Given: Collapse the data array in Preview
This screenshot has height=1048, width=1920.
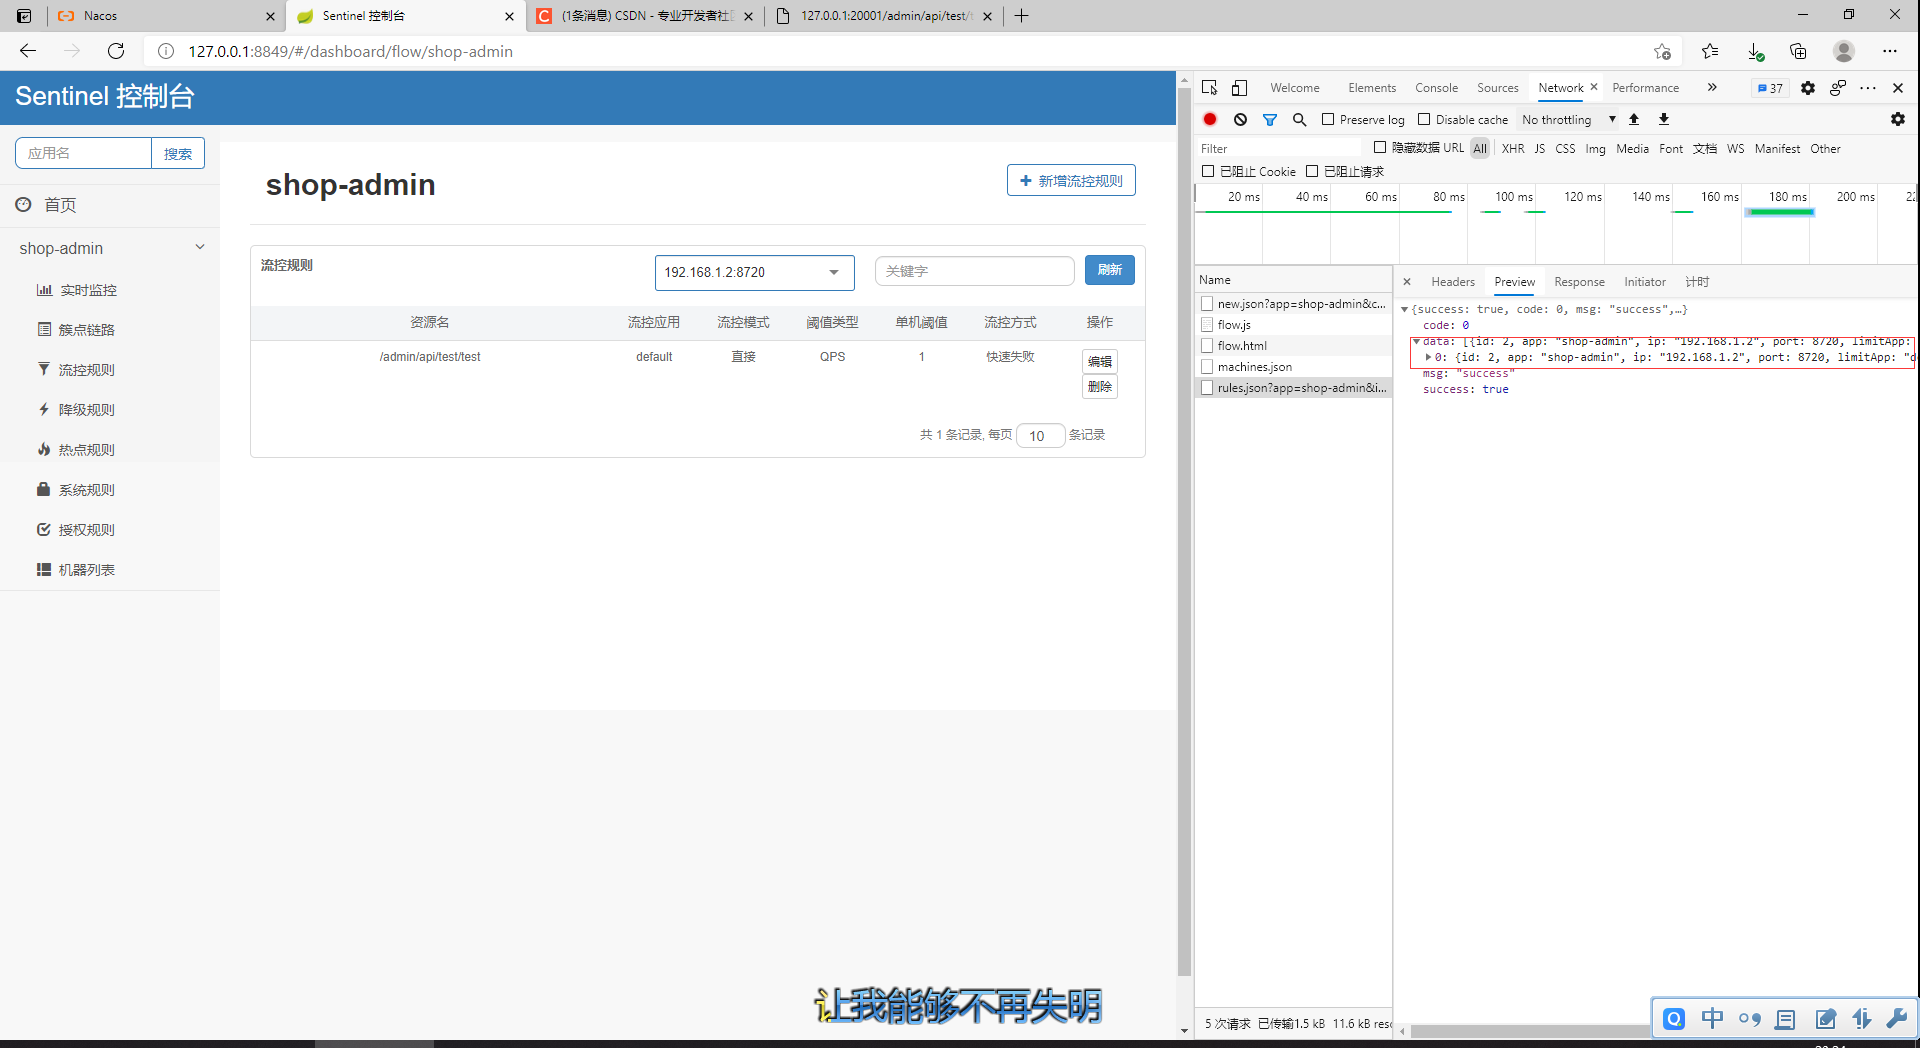Looking at the screenshot, I should point(1416,342).
